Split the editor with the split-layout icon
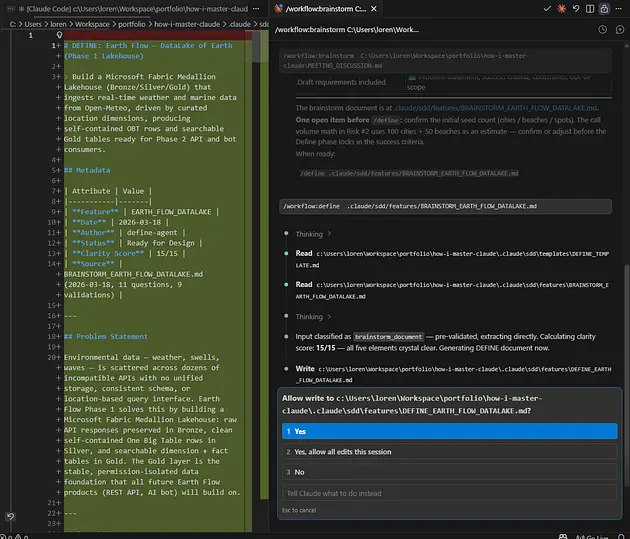630x539 pixels. coord(590,8)
